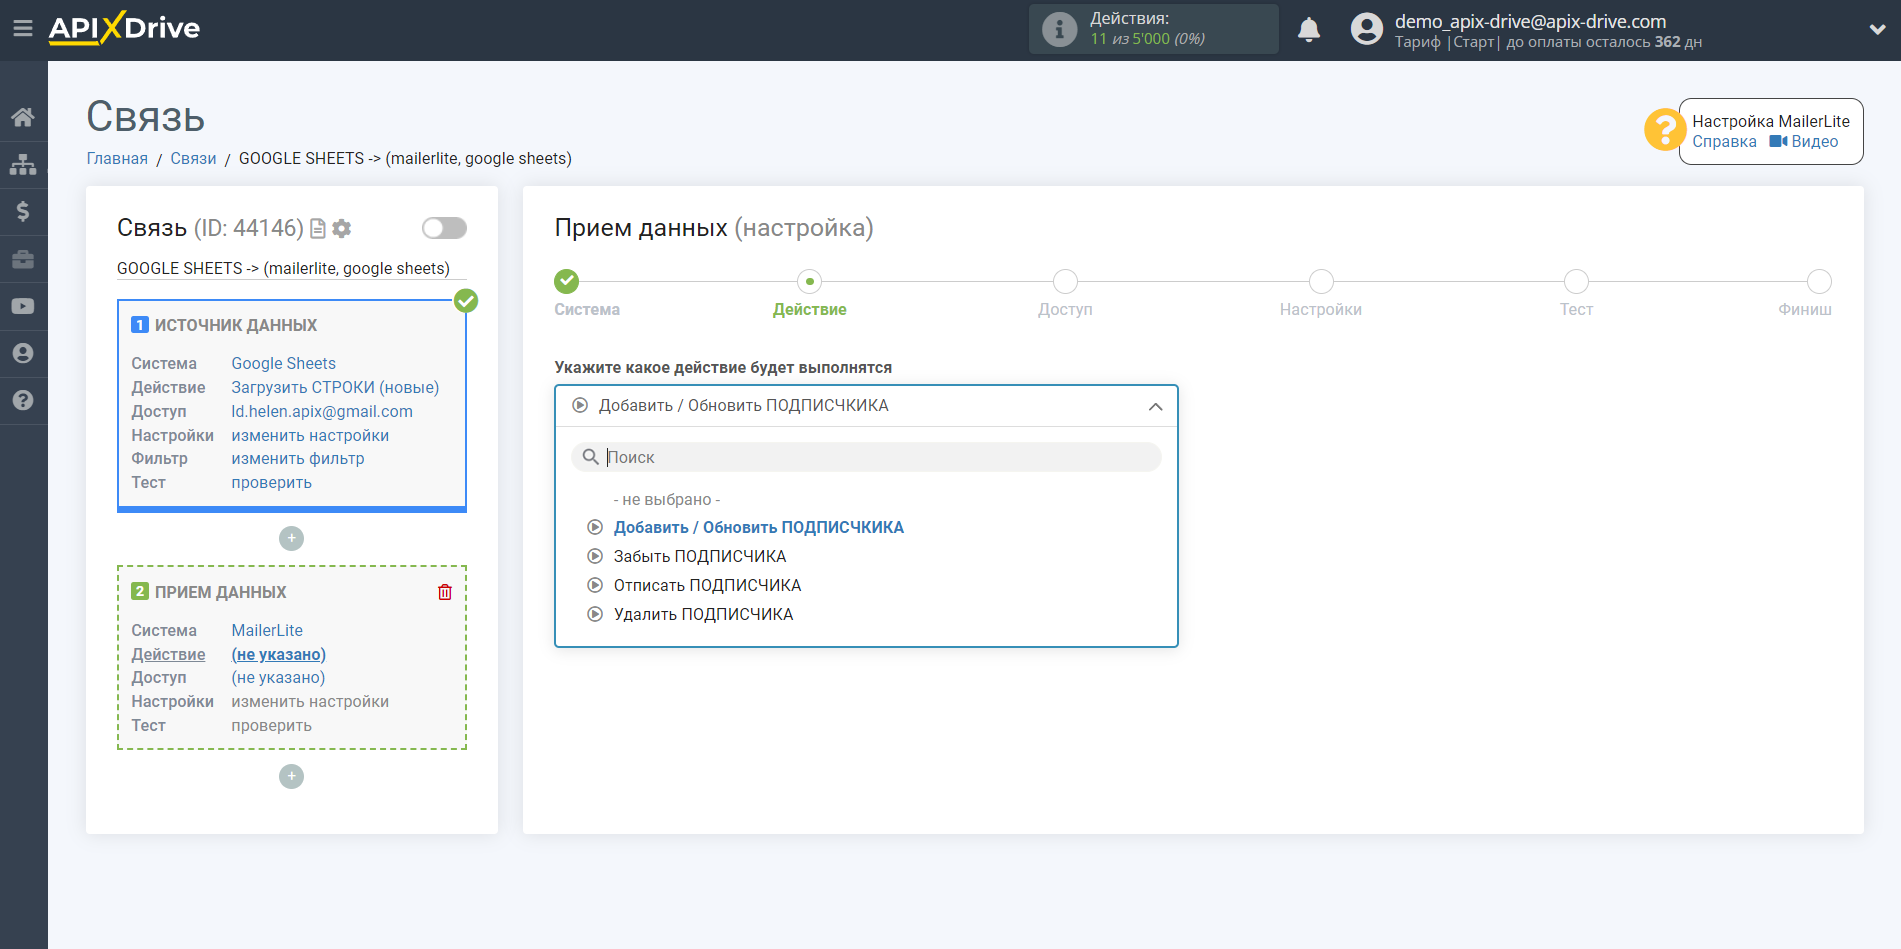
Task: Open billing dollar icon in sidebar
Action: [23, 211]
